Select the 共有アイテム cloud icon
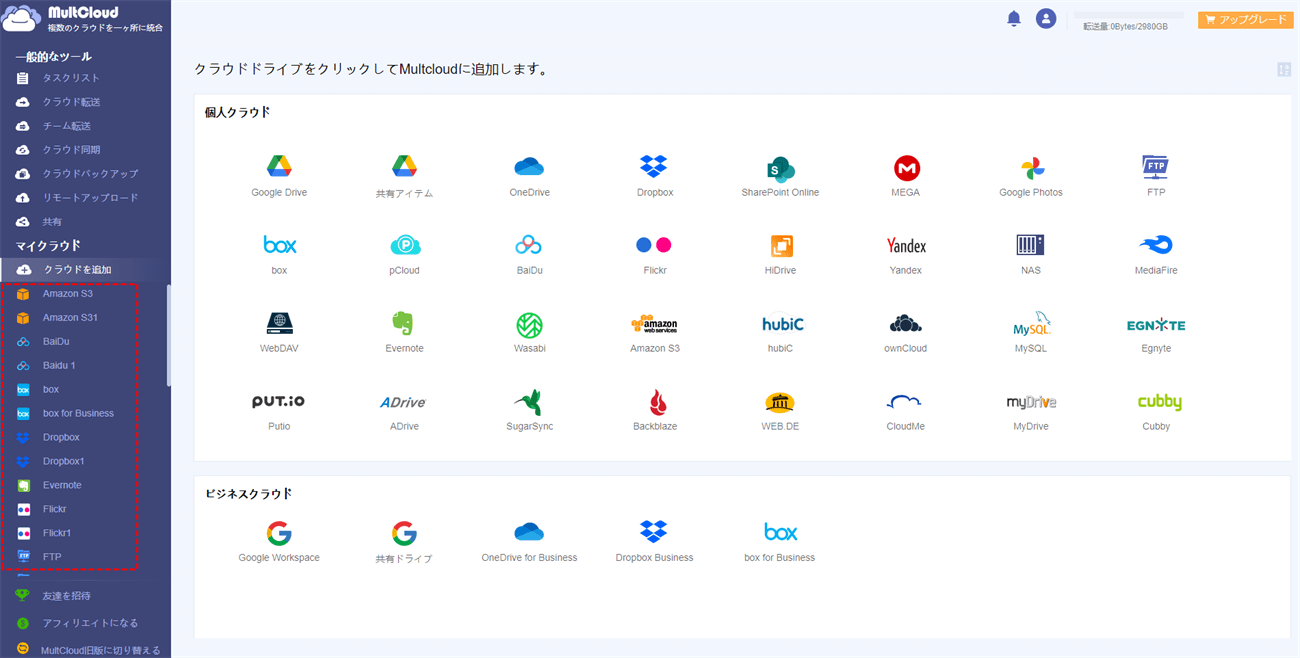 [x=404, y=167]
